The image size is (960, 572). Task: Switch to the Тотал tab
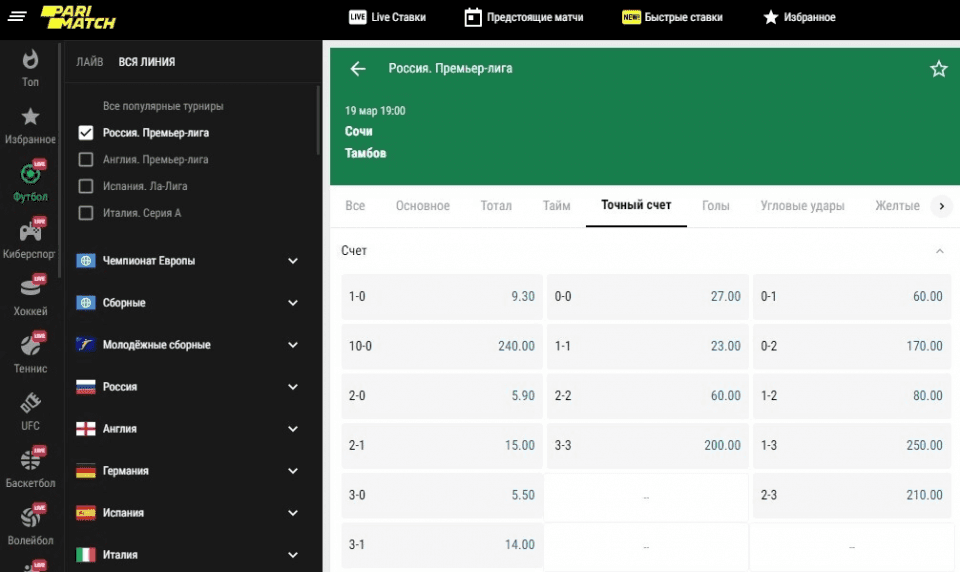pyautogui.click(x=495, y=206)
